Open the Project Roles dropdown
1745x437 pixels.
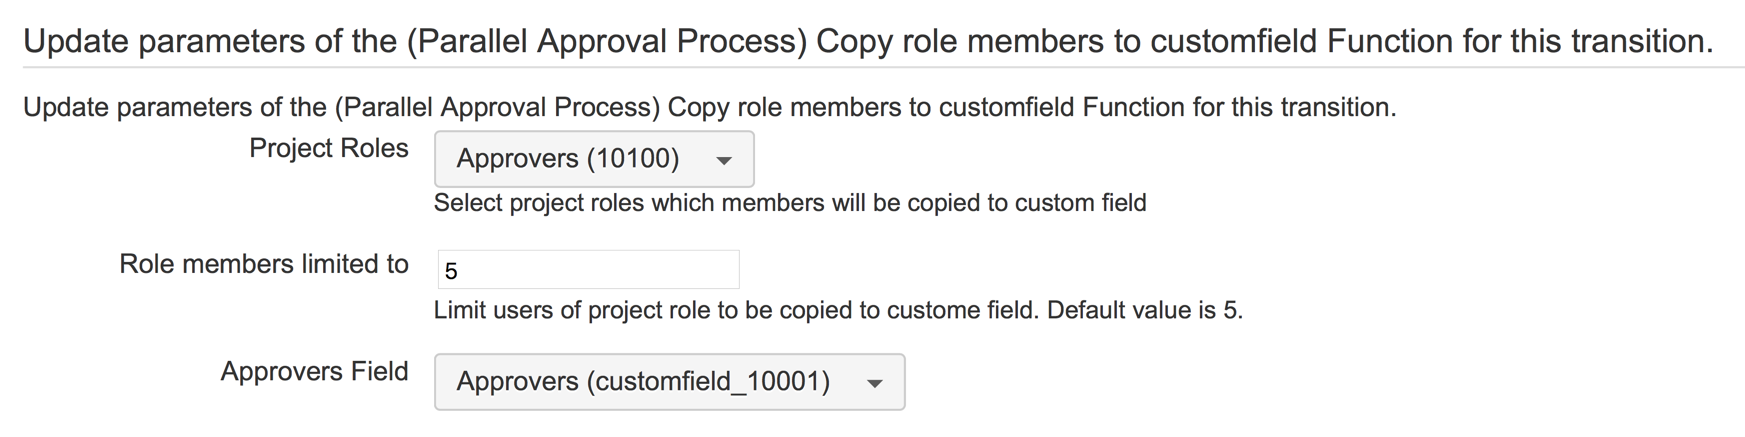(x=593, y=159)
